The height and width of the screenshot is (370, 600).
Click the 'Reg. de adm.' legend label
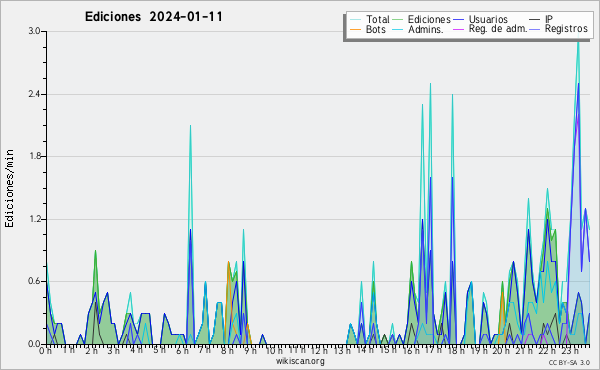pos(498,29)
